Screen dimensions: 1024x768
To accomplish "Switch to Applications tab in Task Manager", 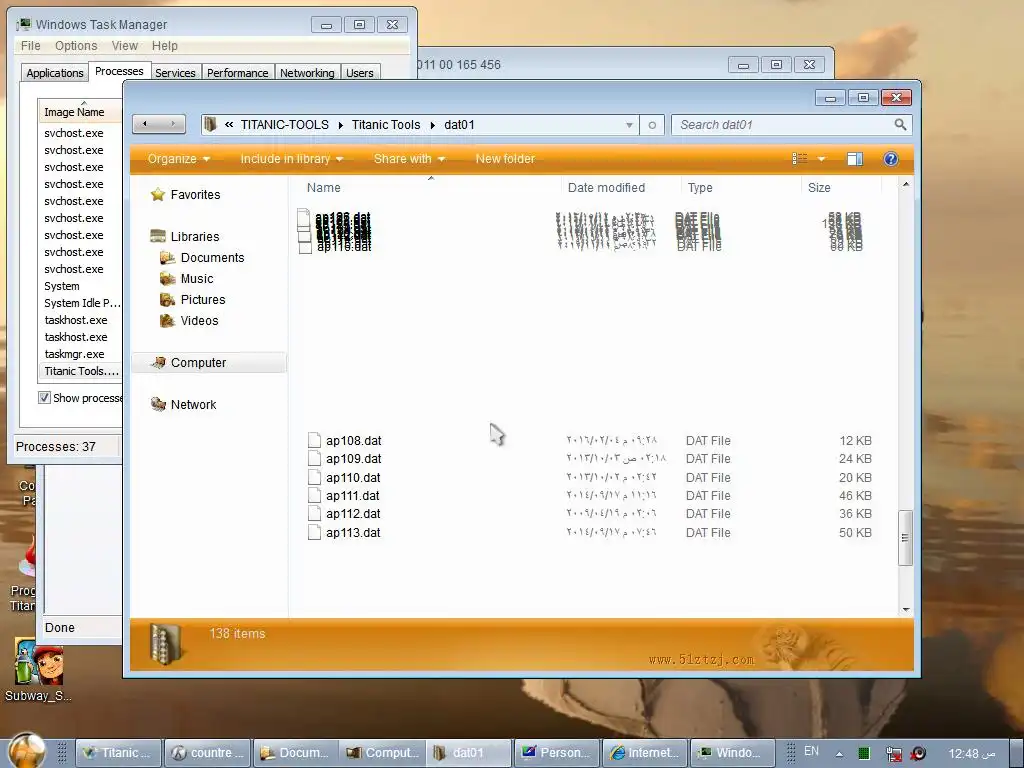I will point(55,73).
